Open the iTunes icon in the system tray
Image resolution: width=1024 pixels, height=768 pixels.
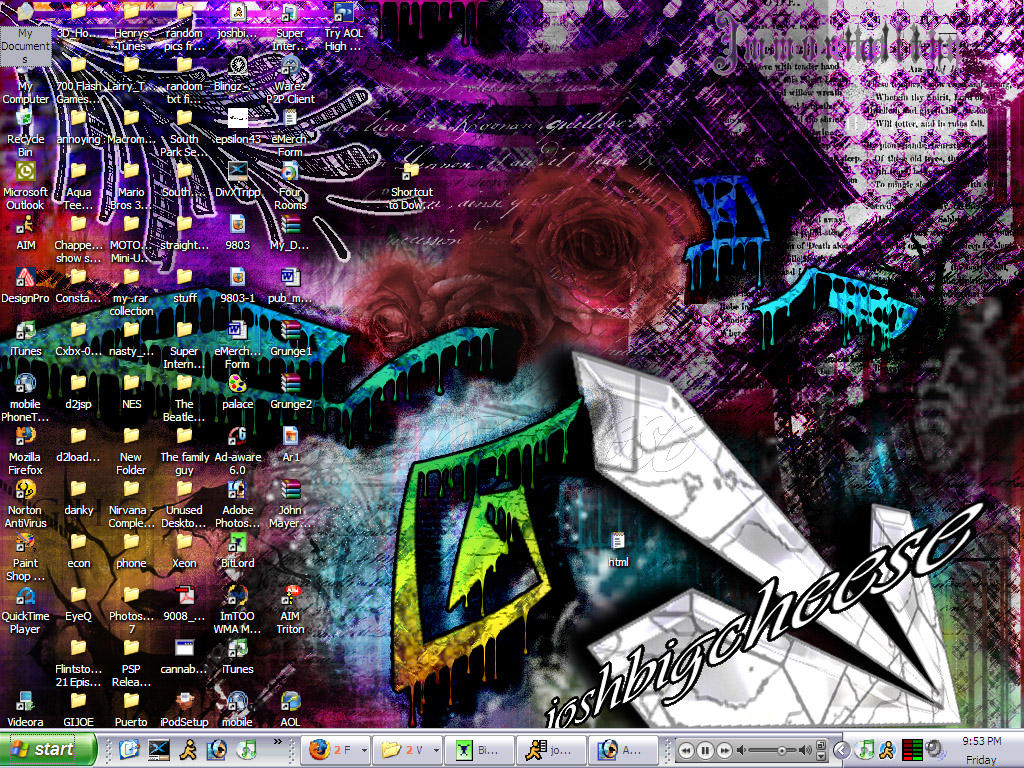[865, 749]
